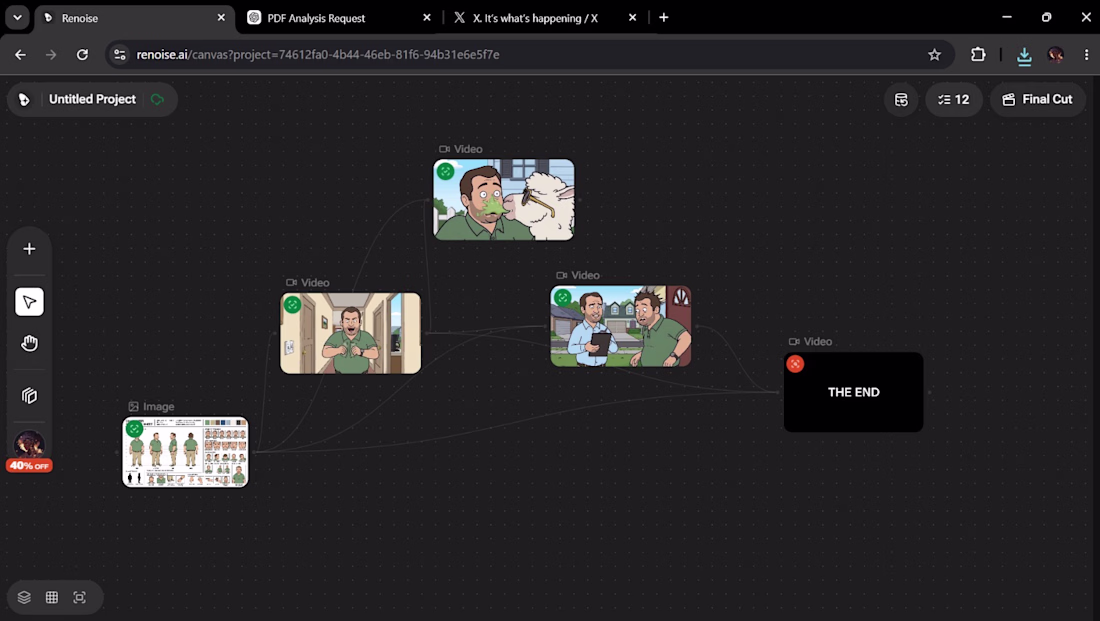Viewport: 1100px width, 621px height.
Task: Click the 40% OFF promotion badge
Action: [x=29, y=466]
